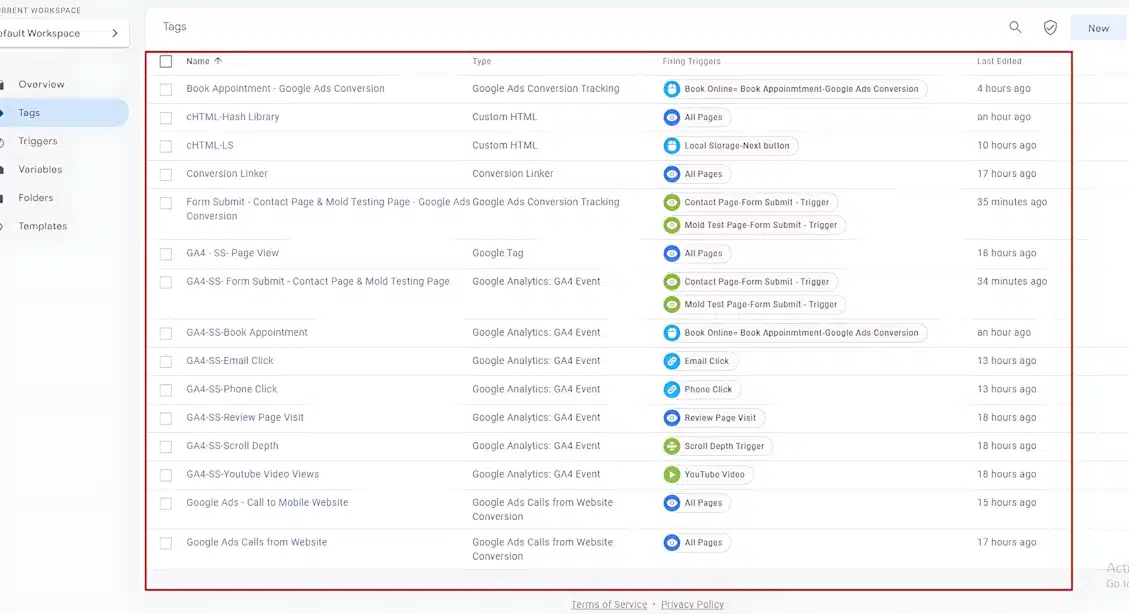Screen dimensions: 1129x614
Task: Click the Local Storage-Next button trigger icon
Action: [x=672, y=146]
